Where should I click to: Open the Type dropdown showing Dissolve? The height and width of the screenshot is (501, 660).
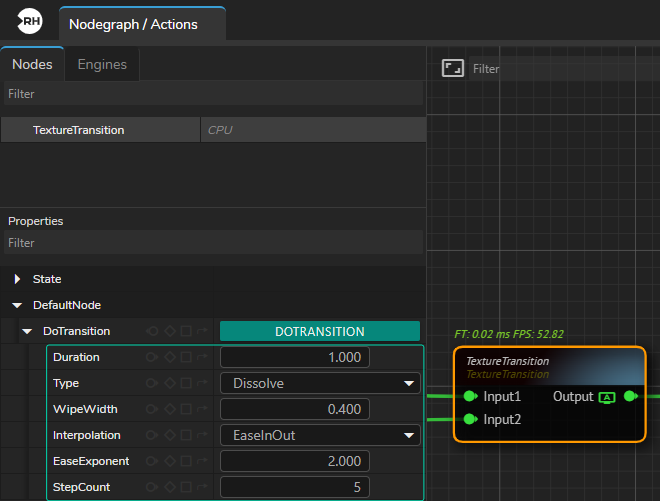(x=320, y=384)
